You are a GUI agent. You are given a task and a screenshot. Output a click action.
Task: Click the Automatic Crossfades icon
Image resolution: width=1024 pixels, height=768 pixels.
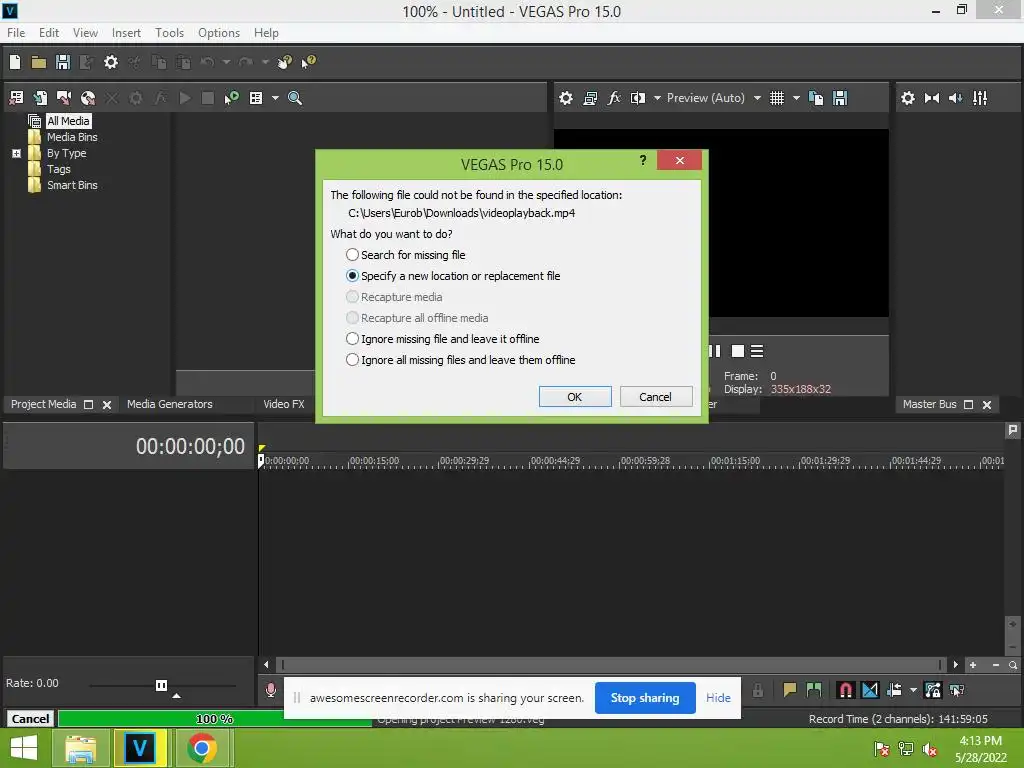click(x=870, y=690)
